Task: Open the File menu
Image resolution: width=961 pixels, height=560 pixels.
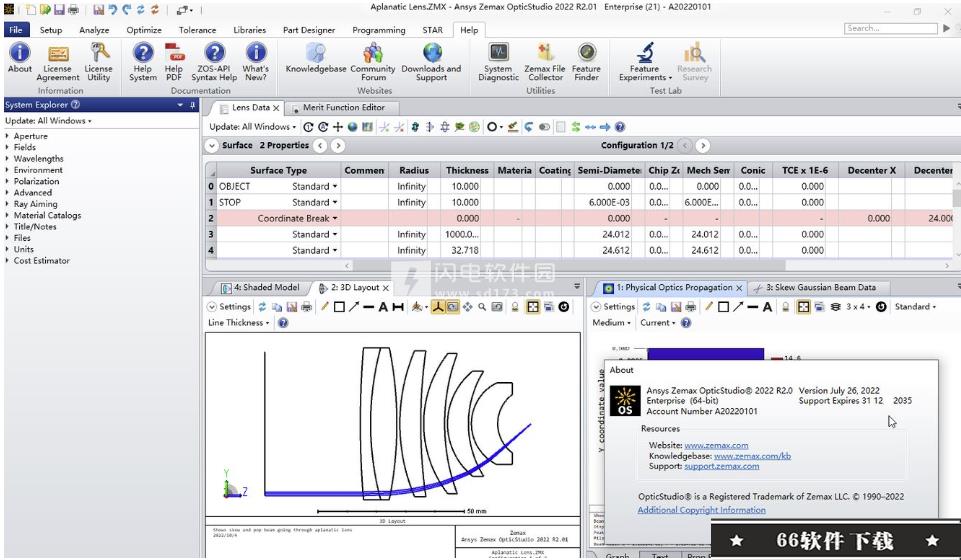Action: pos(15,29)
